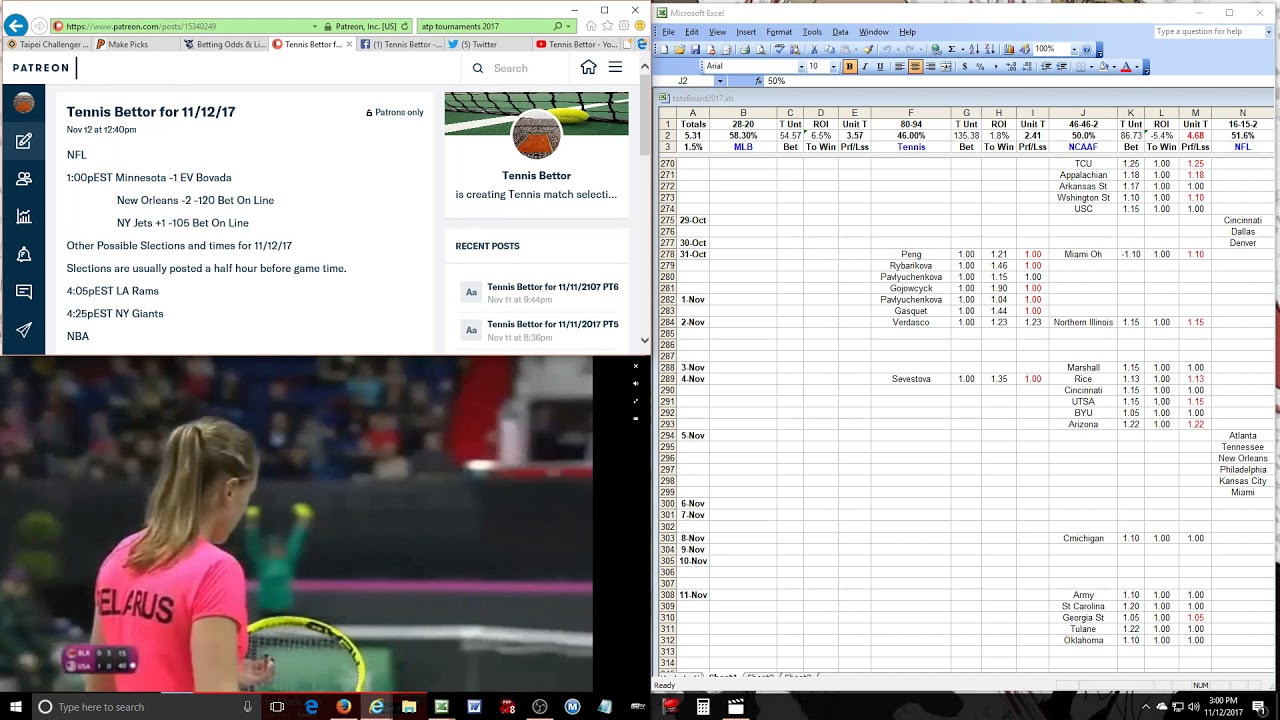
Task: Click the Excel Save icon
Action: tap(695, 49)
